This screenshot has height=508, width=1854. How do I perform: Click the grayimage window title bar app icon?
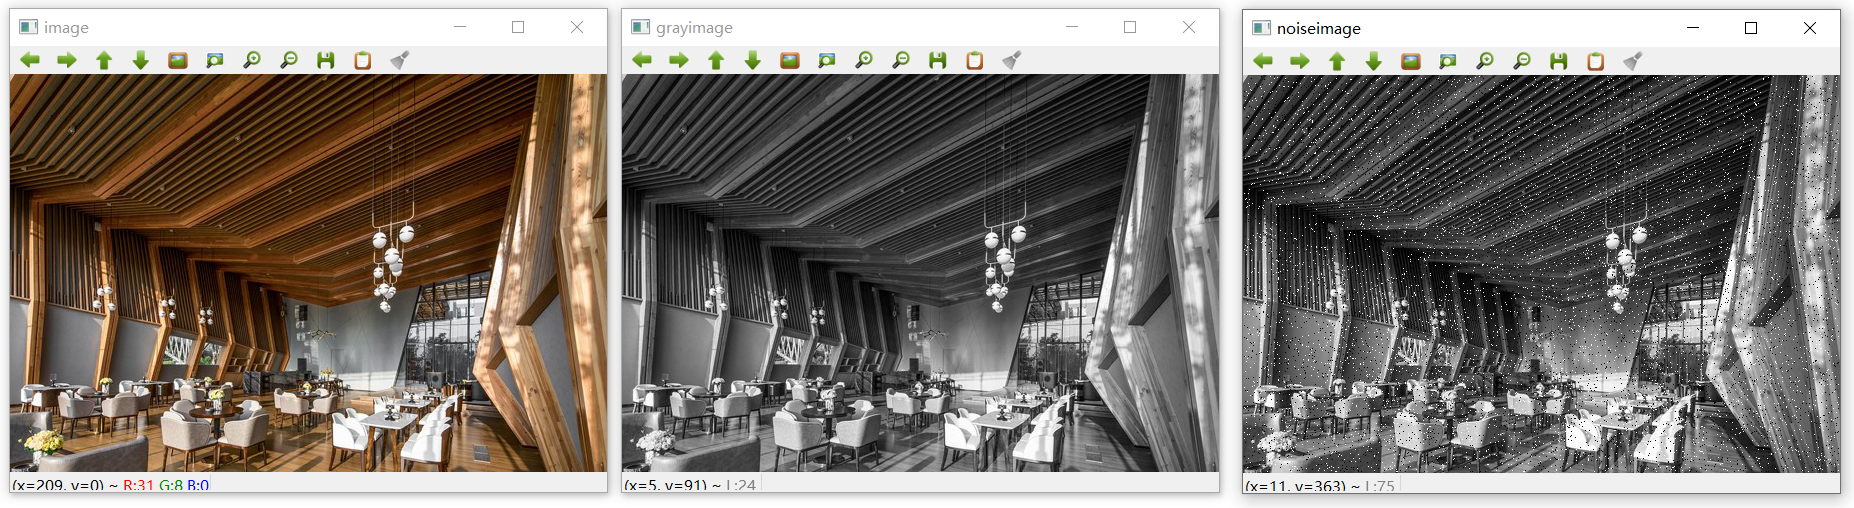coord(641,27)
